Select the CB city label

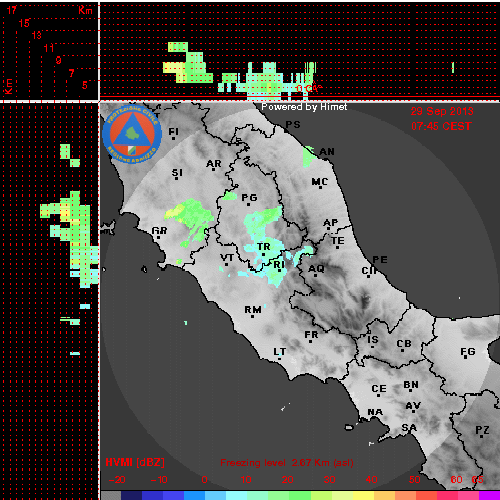404,344
